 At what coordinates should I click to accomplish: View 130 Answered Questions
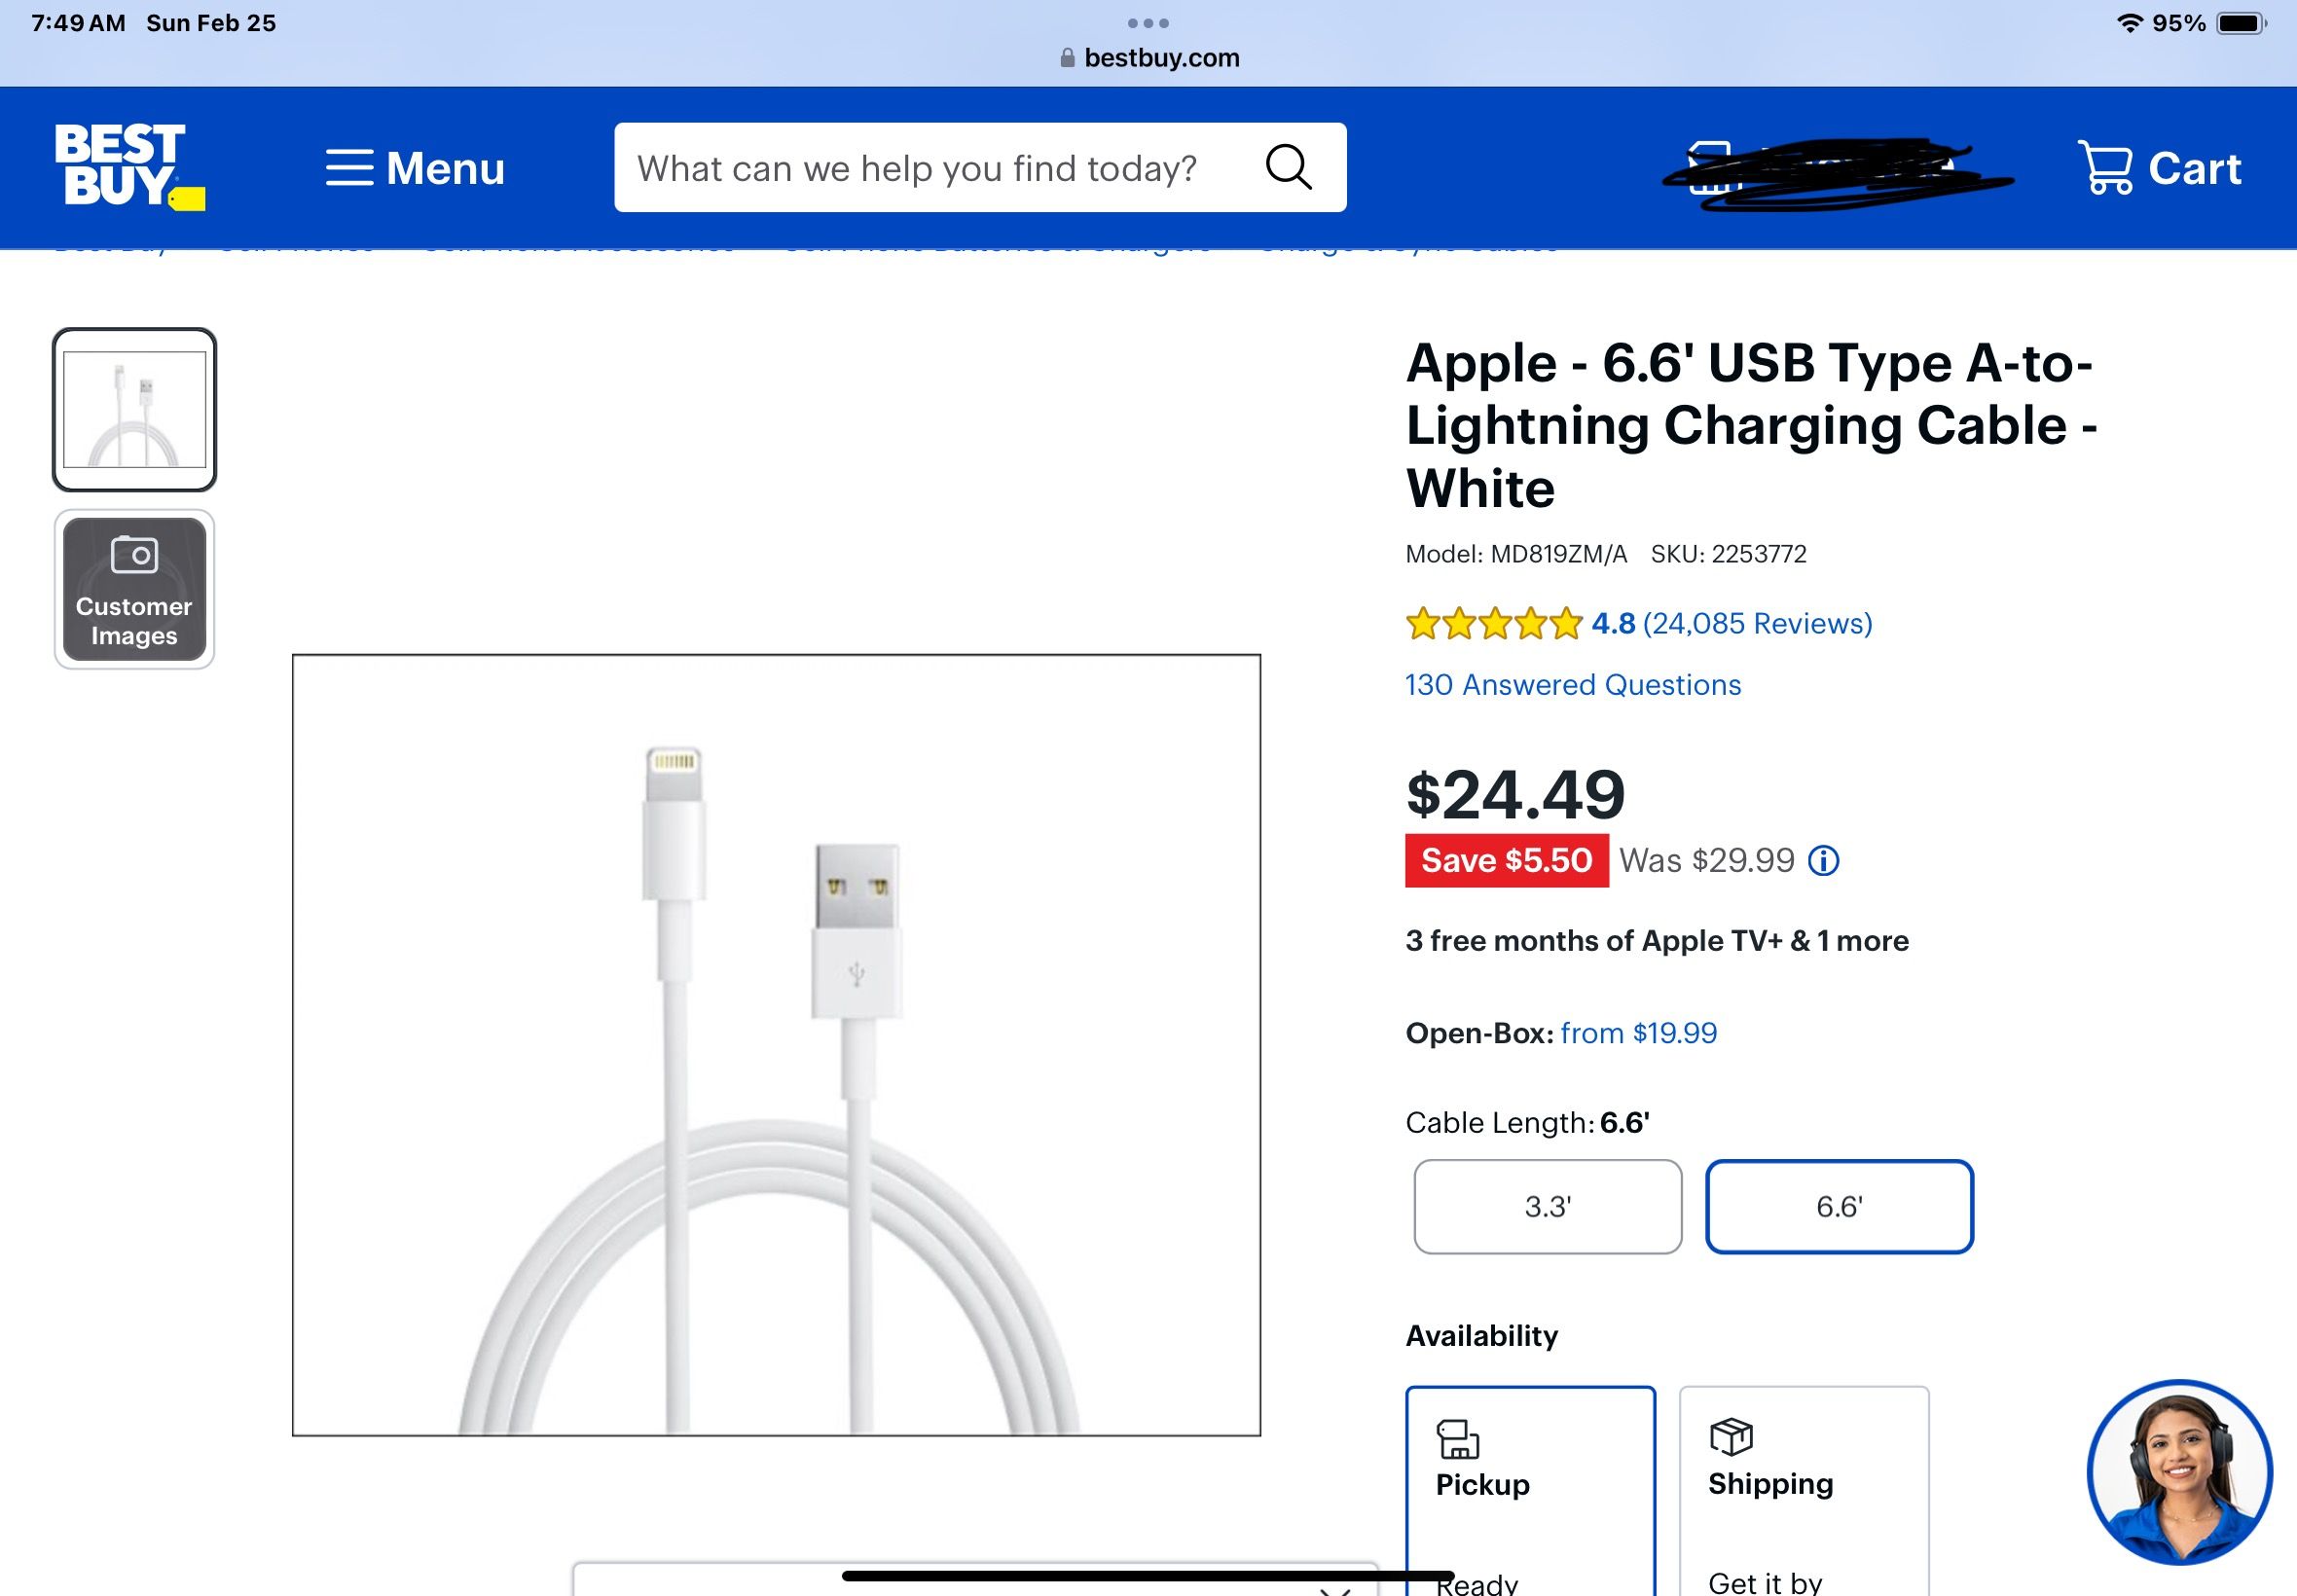(1573, 685)
